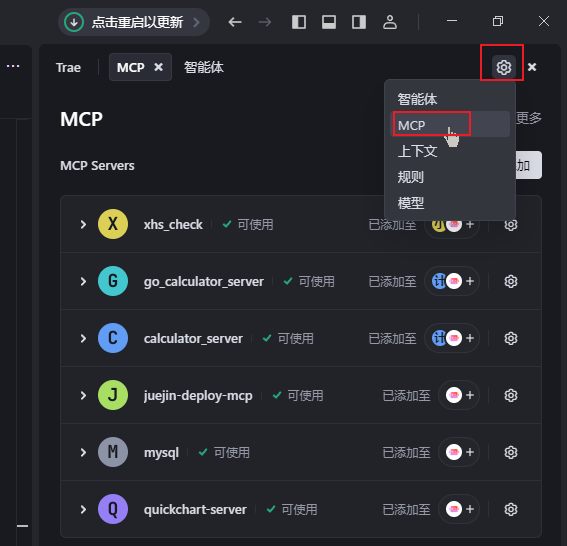567x546 pixels.
Task: Add juejin-deploy-mcp to another agent
Action: point(470,395)
